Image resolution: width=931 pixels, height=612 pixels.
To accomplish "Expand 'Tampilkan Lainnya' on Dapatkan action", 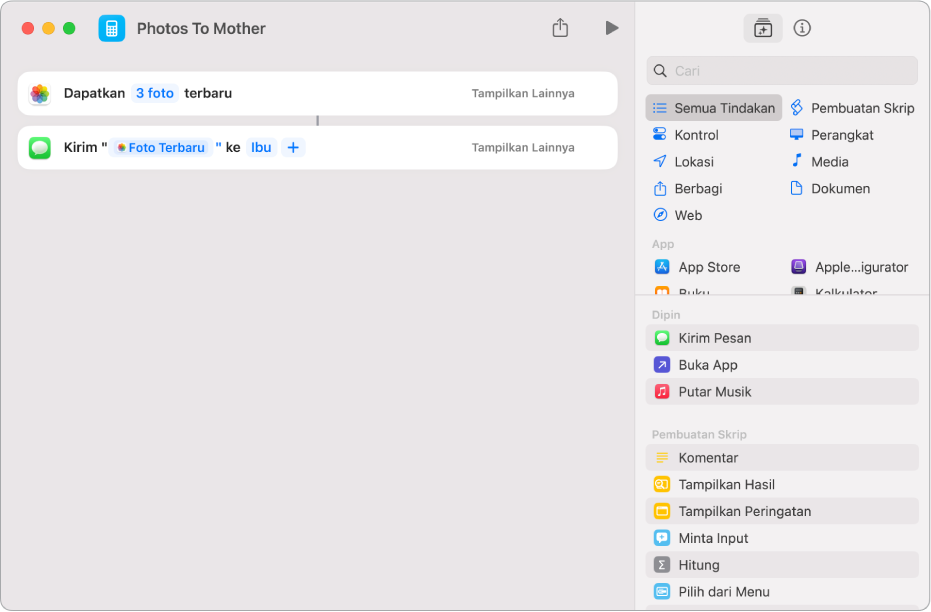I will coord(522,93).
